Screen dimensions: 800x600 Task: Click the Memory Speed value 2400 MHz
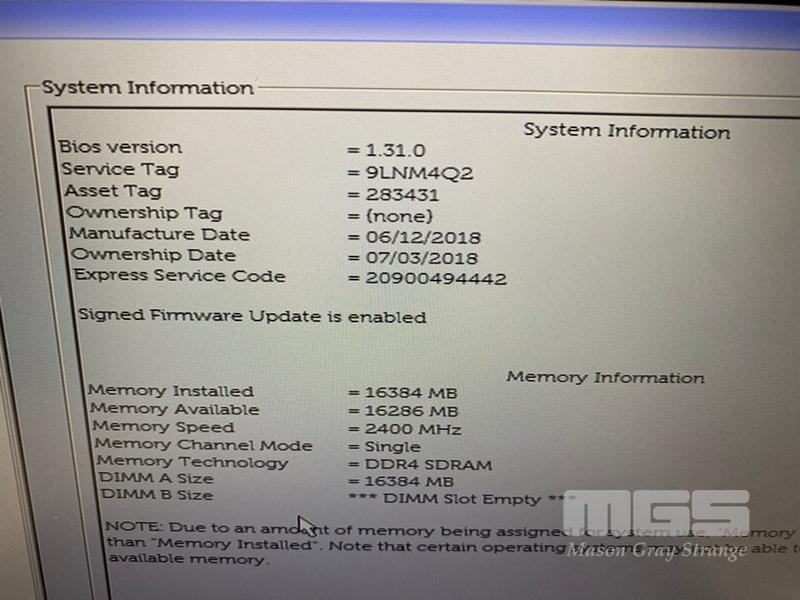pos(413,429)
